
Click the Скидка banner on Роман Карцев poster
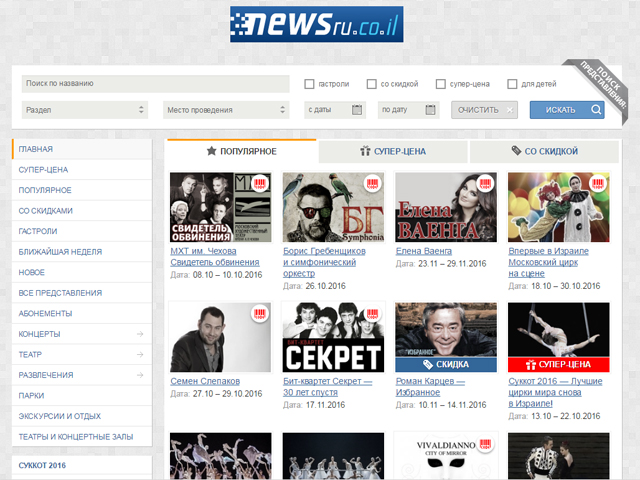coord(446,364)
